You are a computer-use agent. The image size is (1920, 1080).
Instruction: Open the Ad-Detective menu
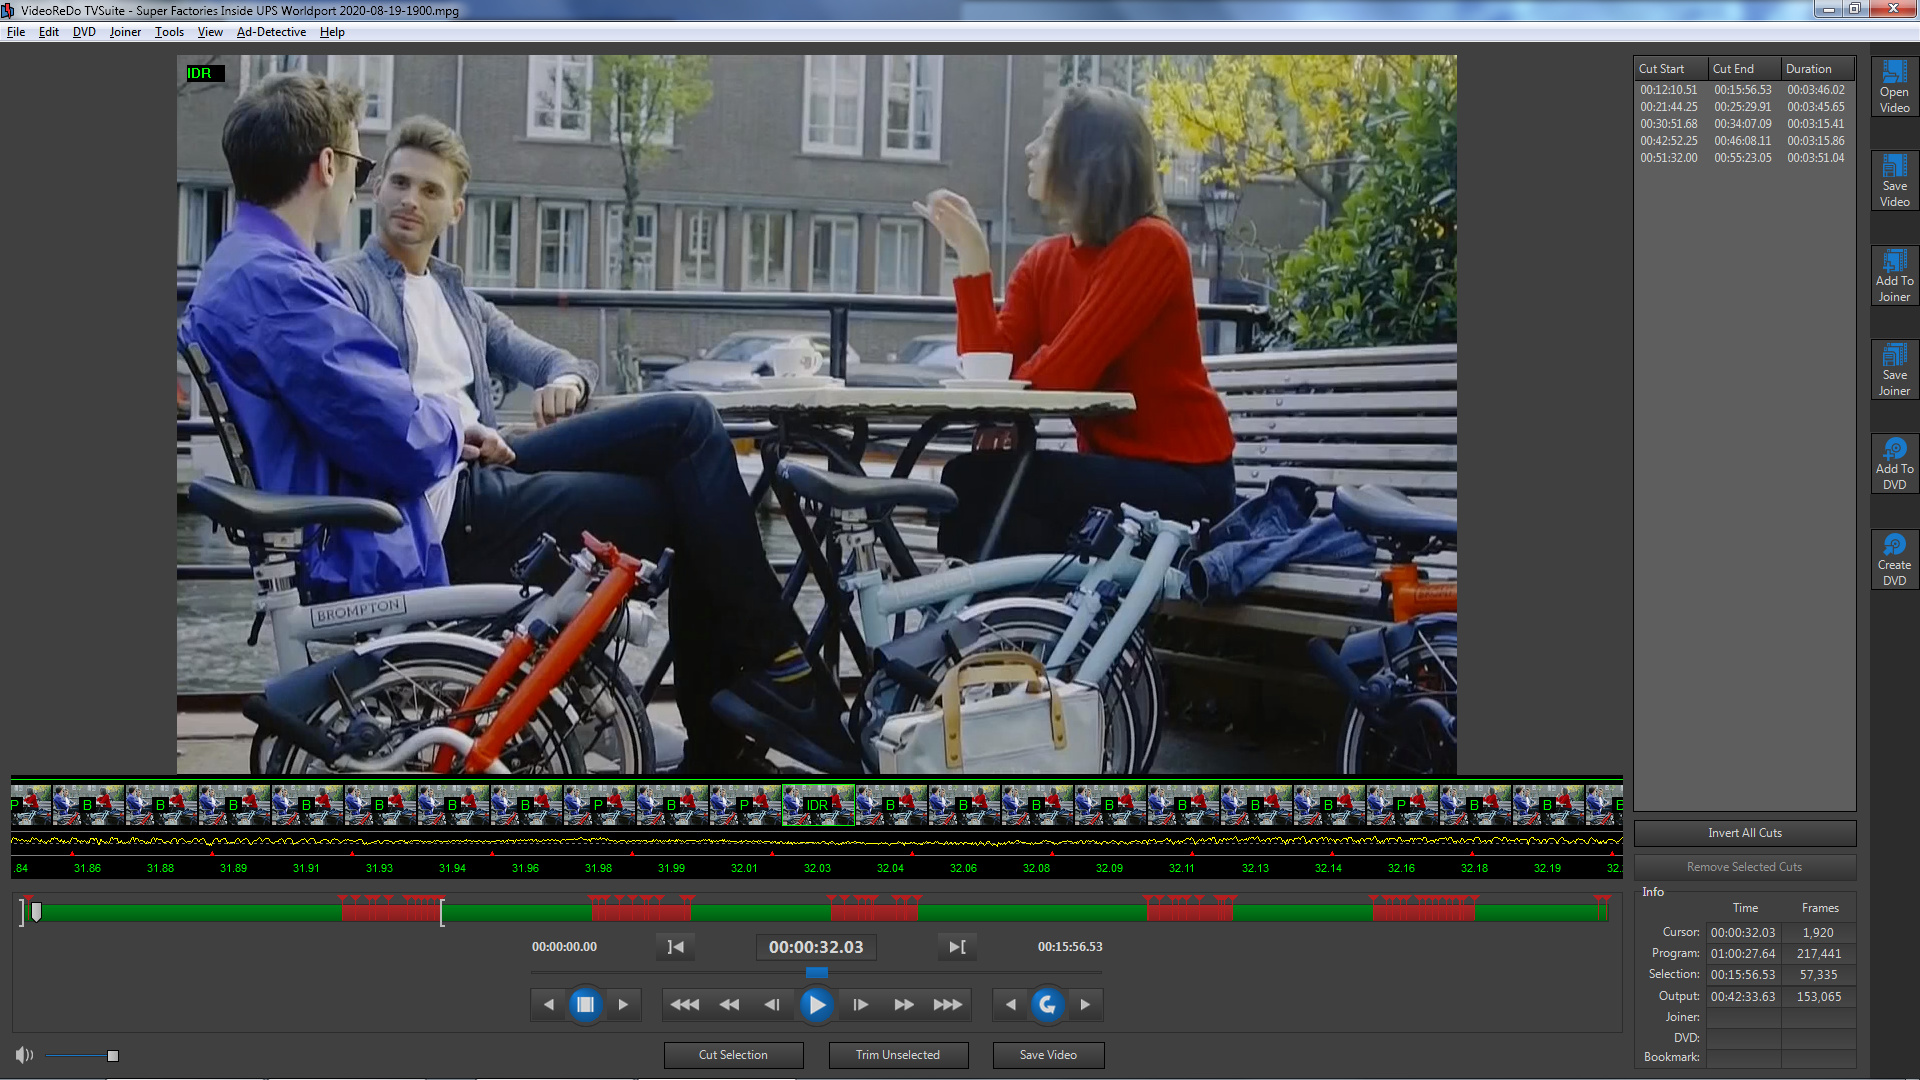pos(271,32)
